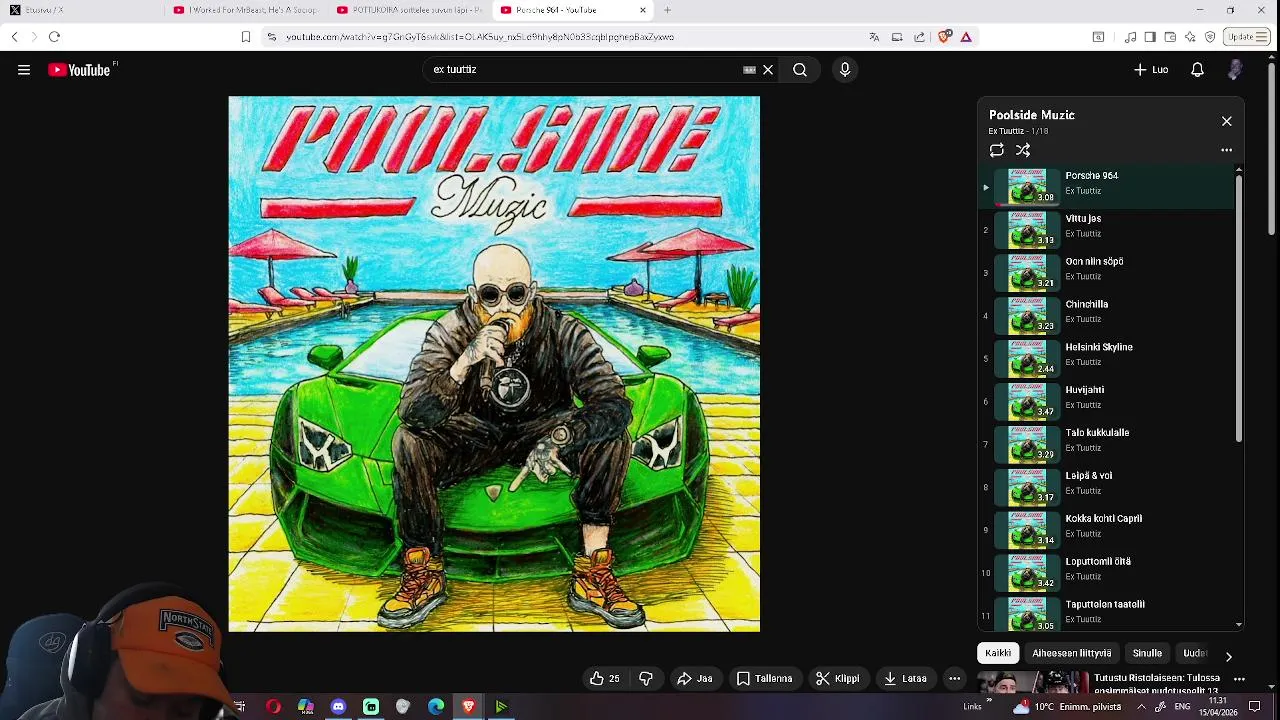Screen dimensions: 1280x720
Task: Open the account avatar menu
Action: coord(1235,70)
